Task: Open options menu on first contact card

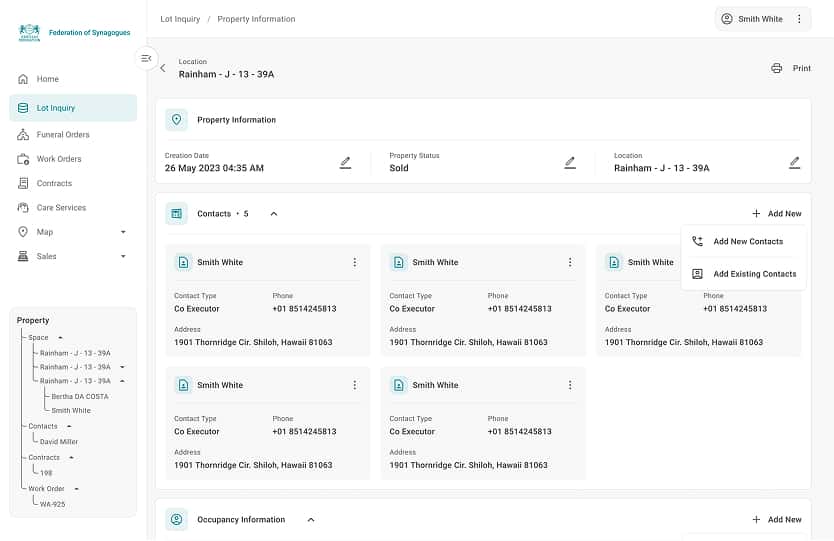Action: (355, 262)
